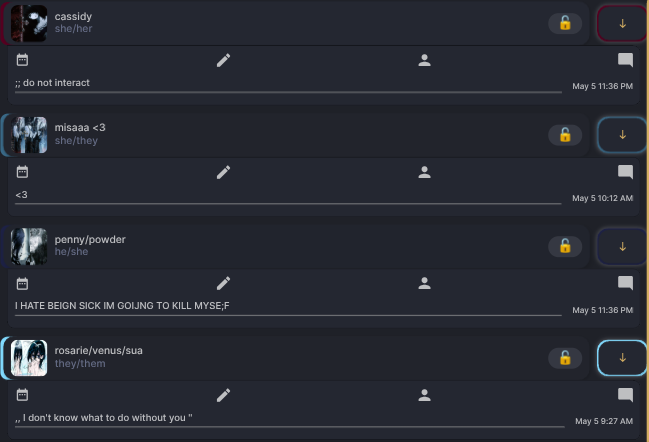Click the comment bubble under cassidy
649x442 pixels.
pyautogui.click(x=625, y=60)
